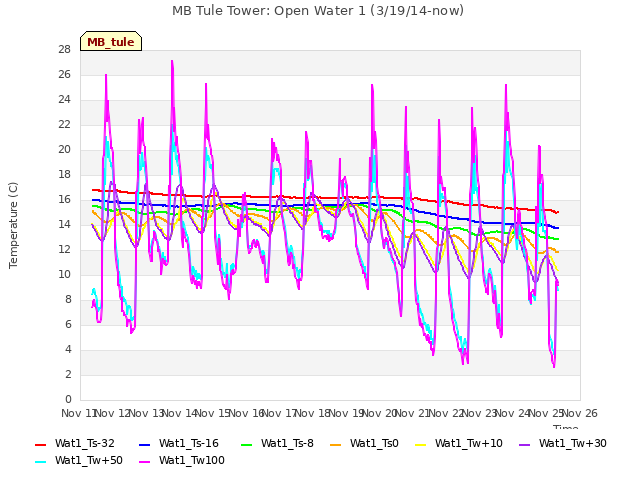The height and width of the screenshot is (480, 640).
Task: Click the Temperature (C) axis label
Action: tap(13, 225)
